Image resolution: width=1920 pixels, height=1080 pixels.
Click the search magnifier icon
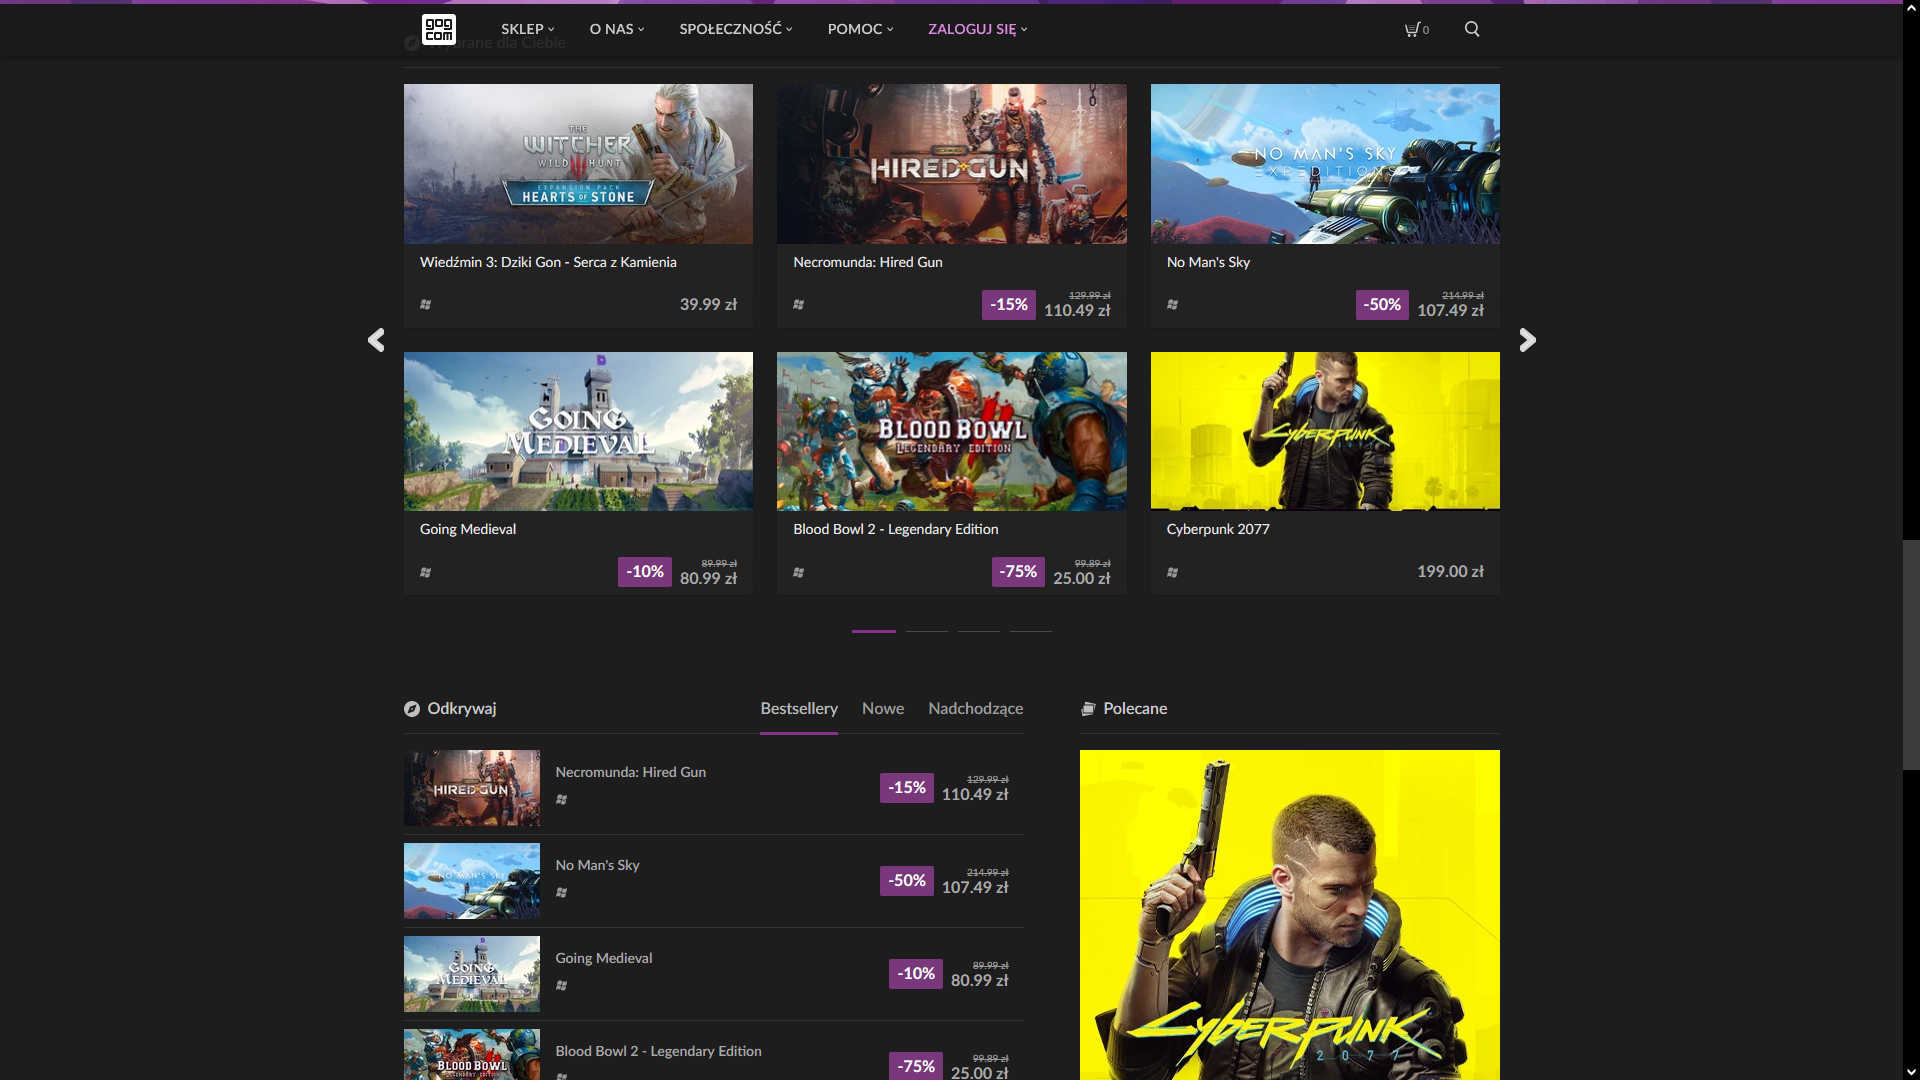pyautogui.click(x=1472, y=29)
